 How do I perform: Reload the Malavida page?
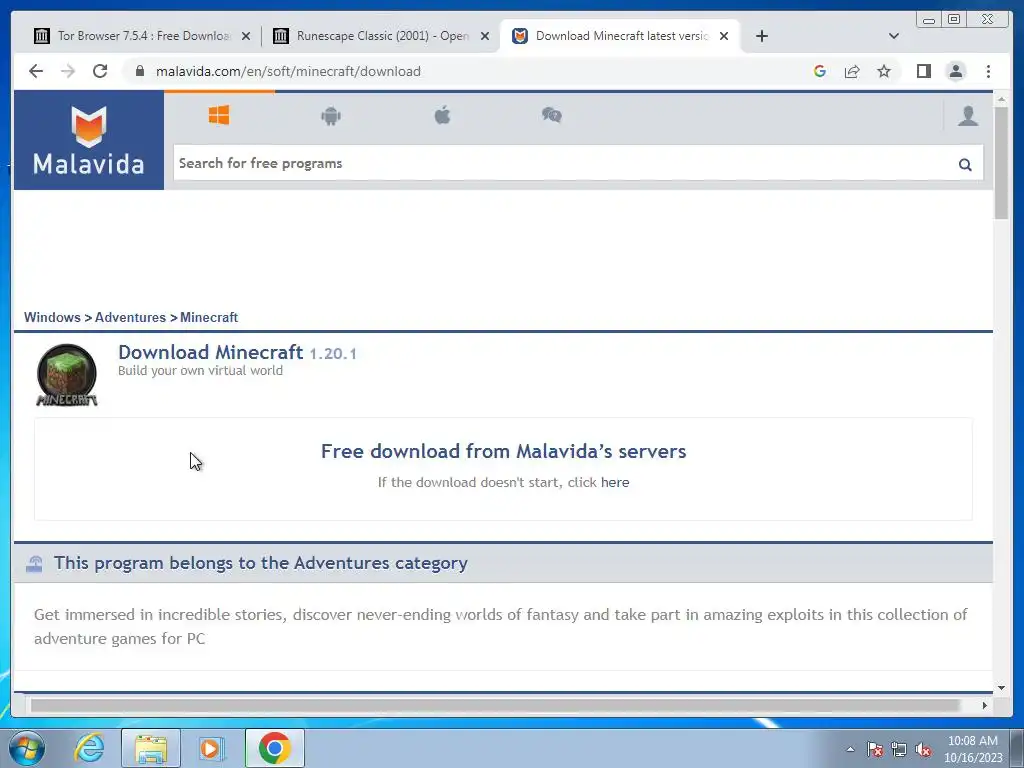(100, 71)
